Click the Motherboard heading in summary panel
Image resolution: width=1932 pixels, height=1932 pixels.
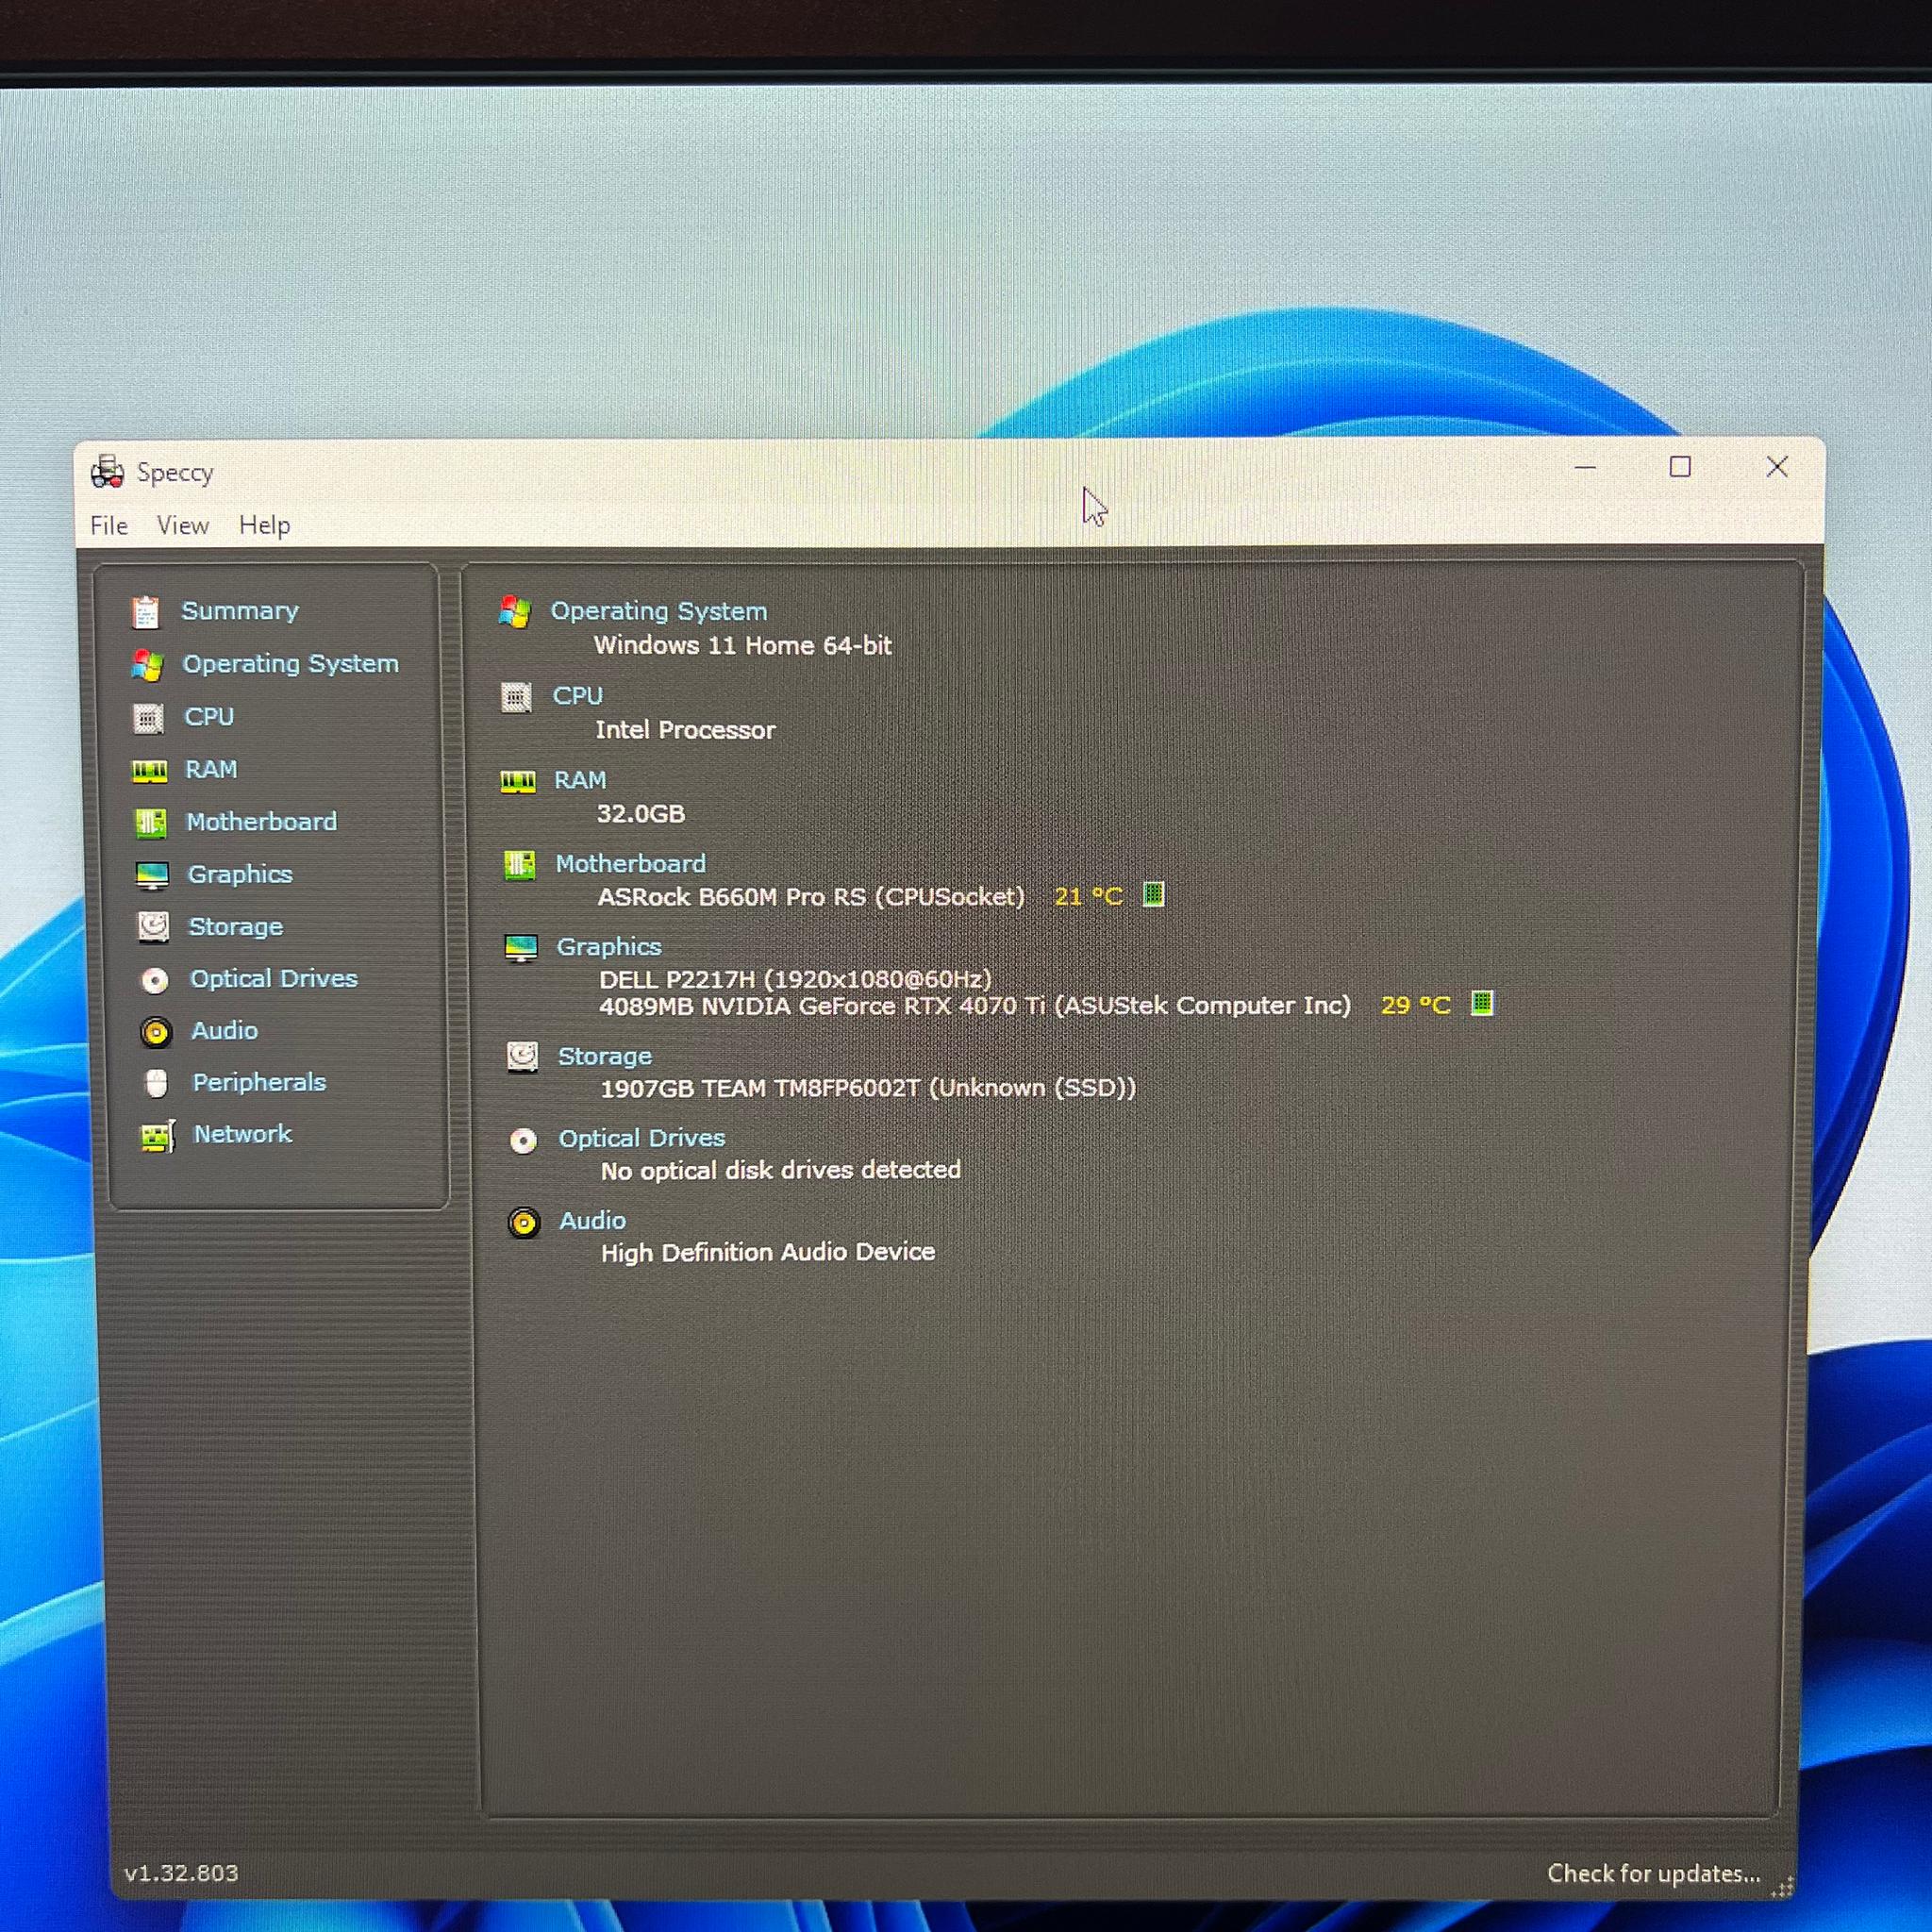pyautogui.click(x=630, y=863)
